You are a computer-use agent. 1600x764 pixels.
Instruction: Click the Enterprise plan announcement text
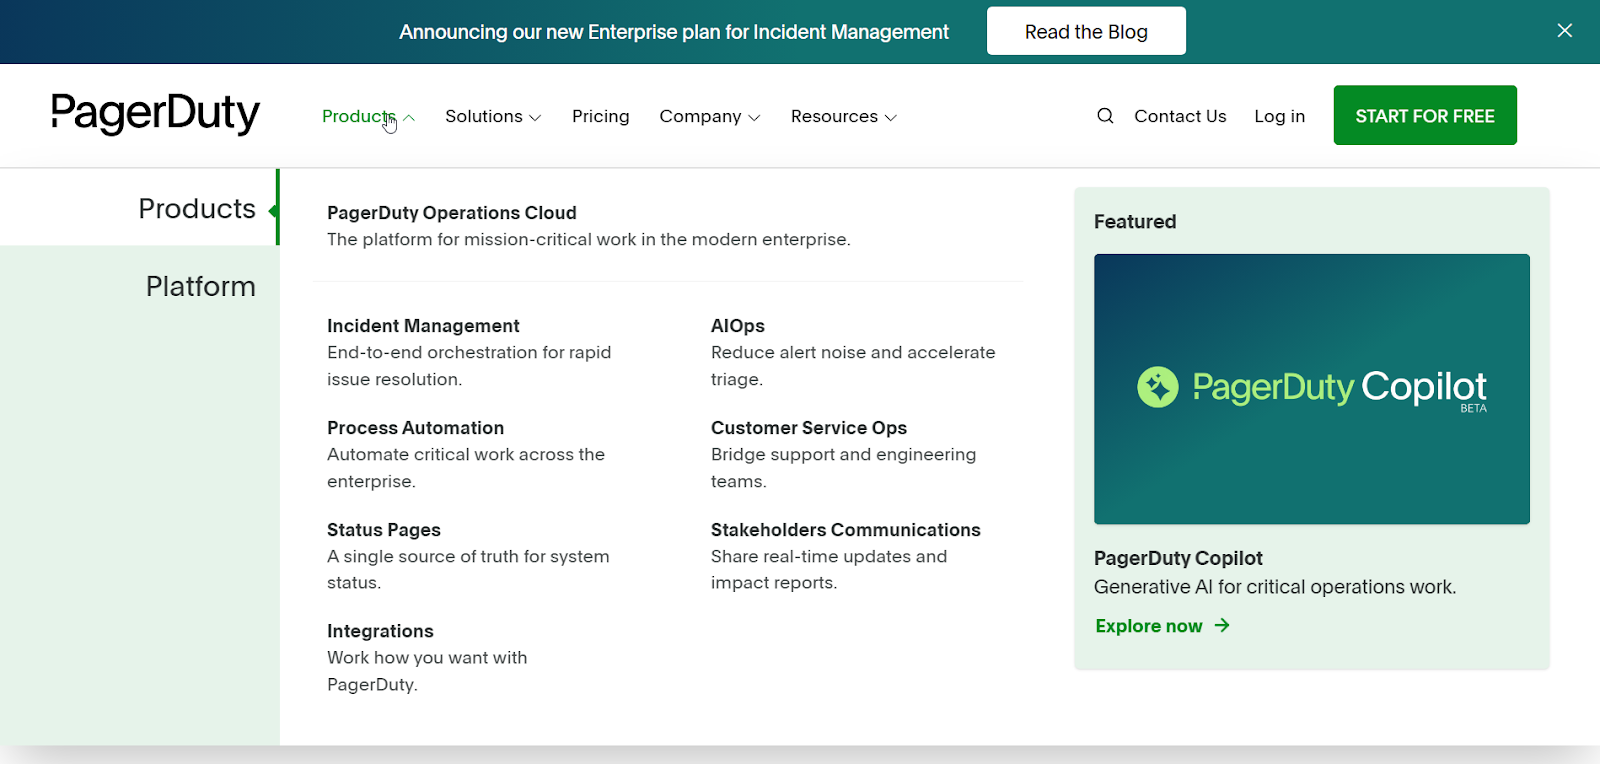coord(674,32)
